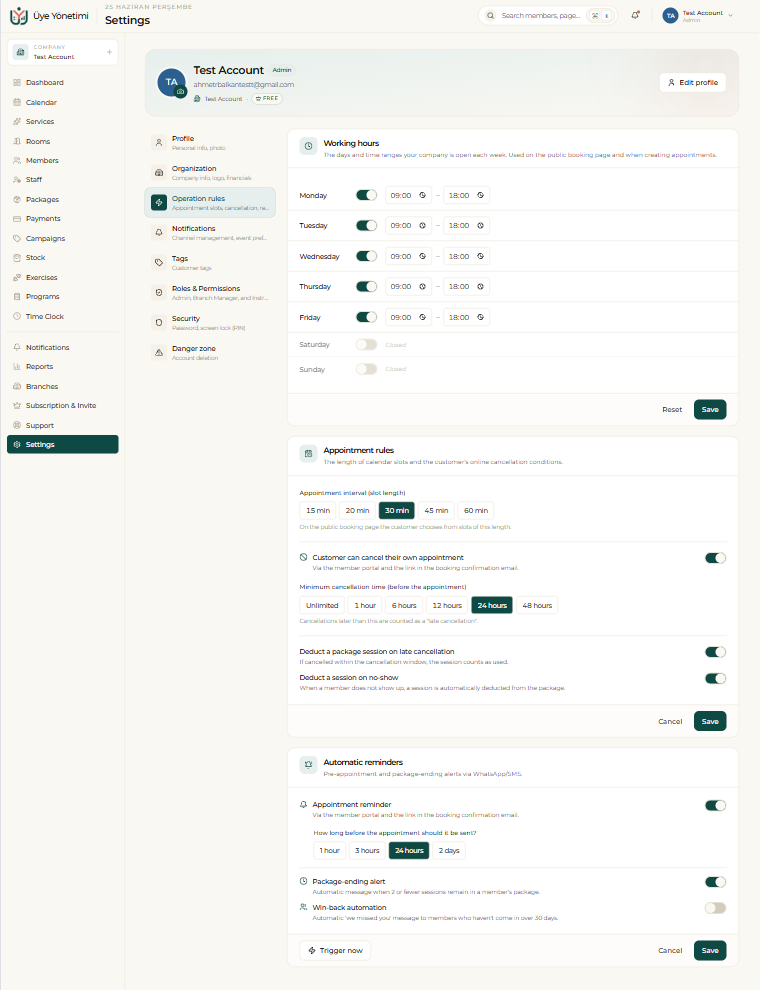760x990 pixels.
Task: Cancel changes in Appointment rules
Action: click(670, 721)
